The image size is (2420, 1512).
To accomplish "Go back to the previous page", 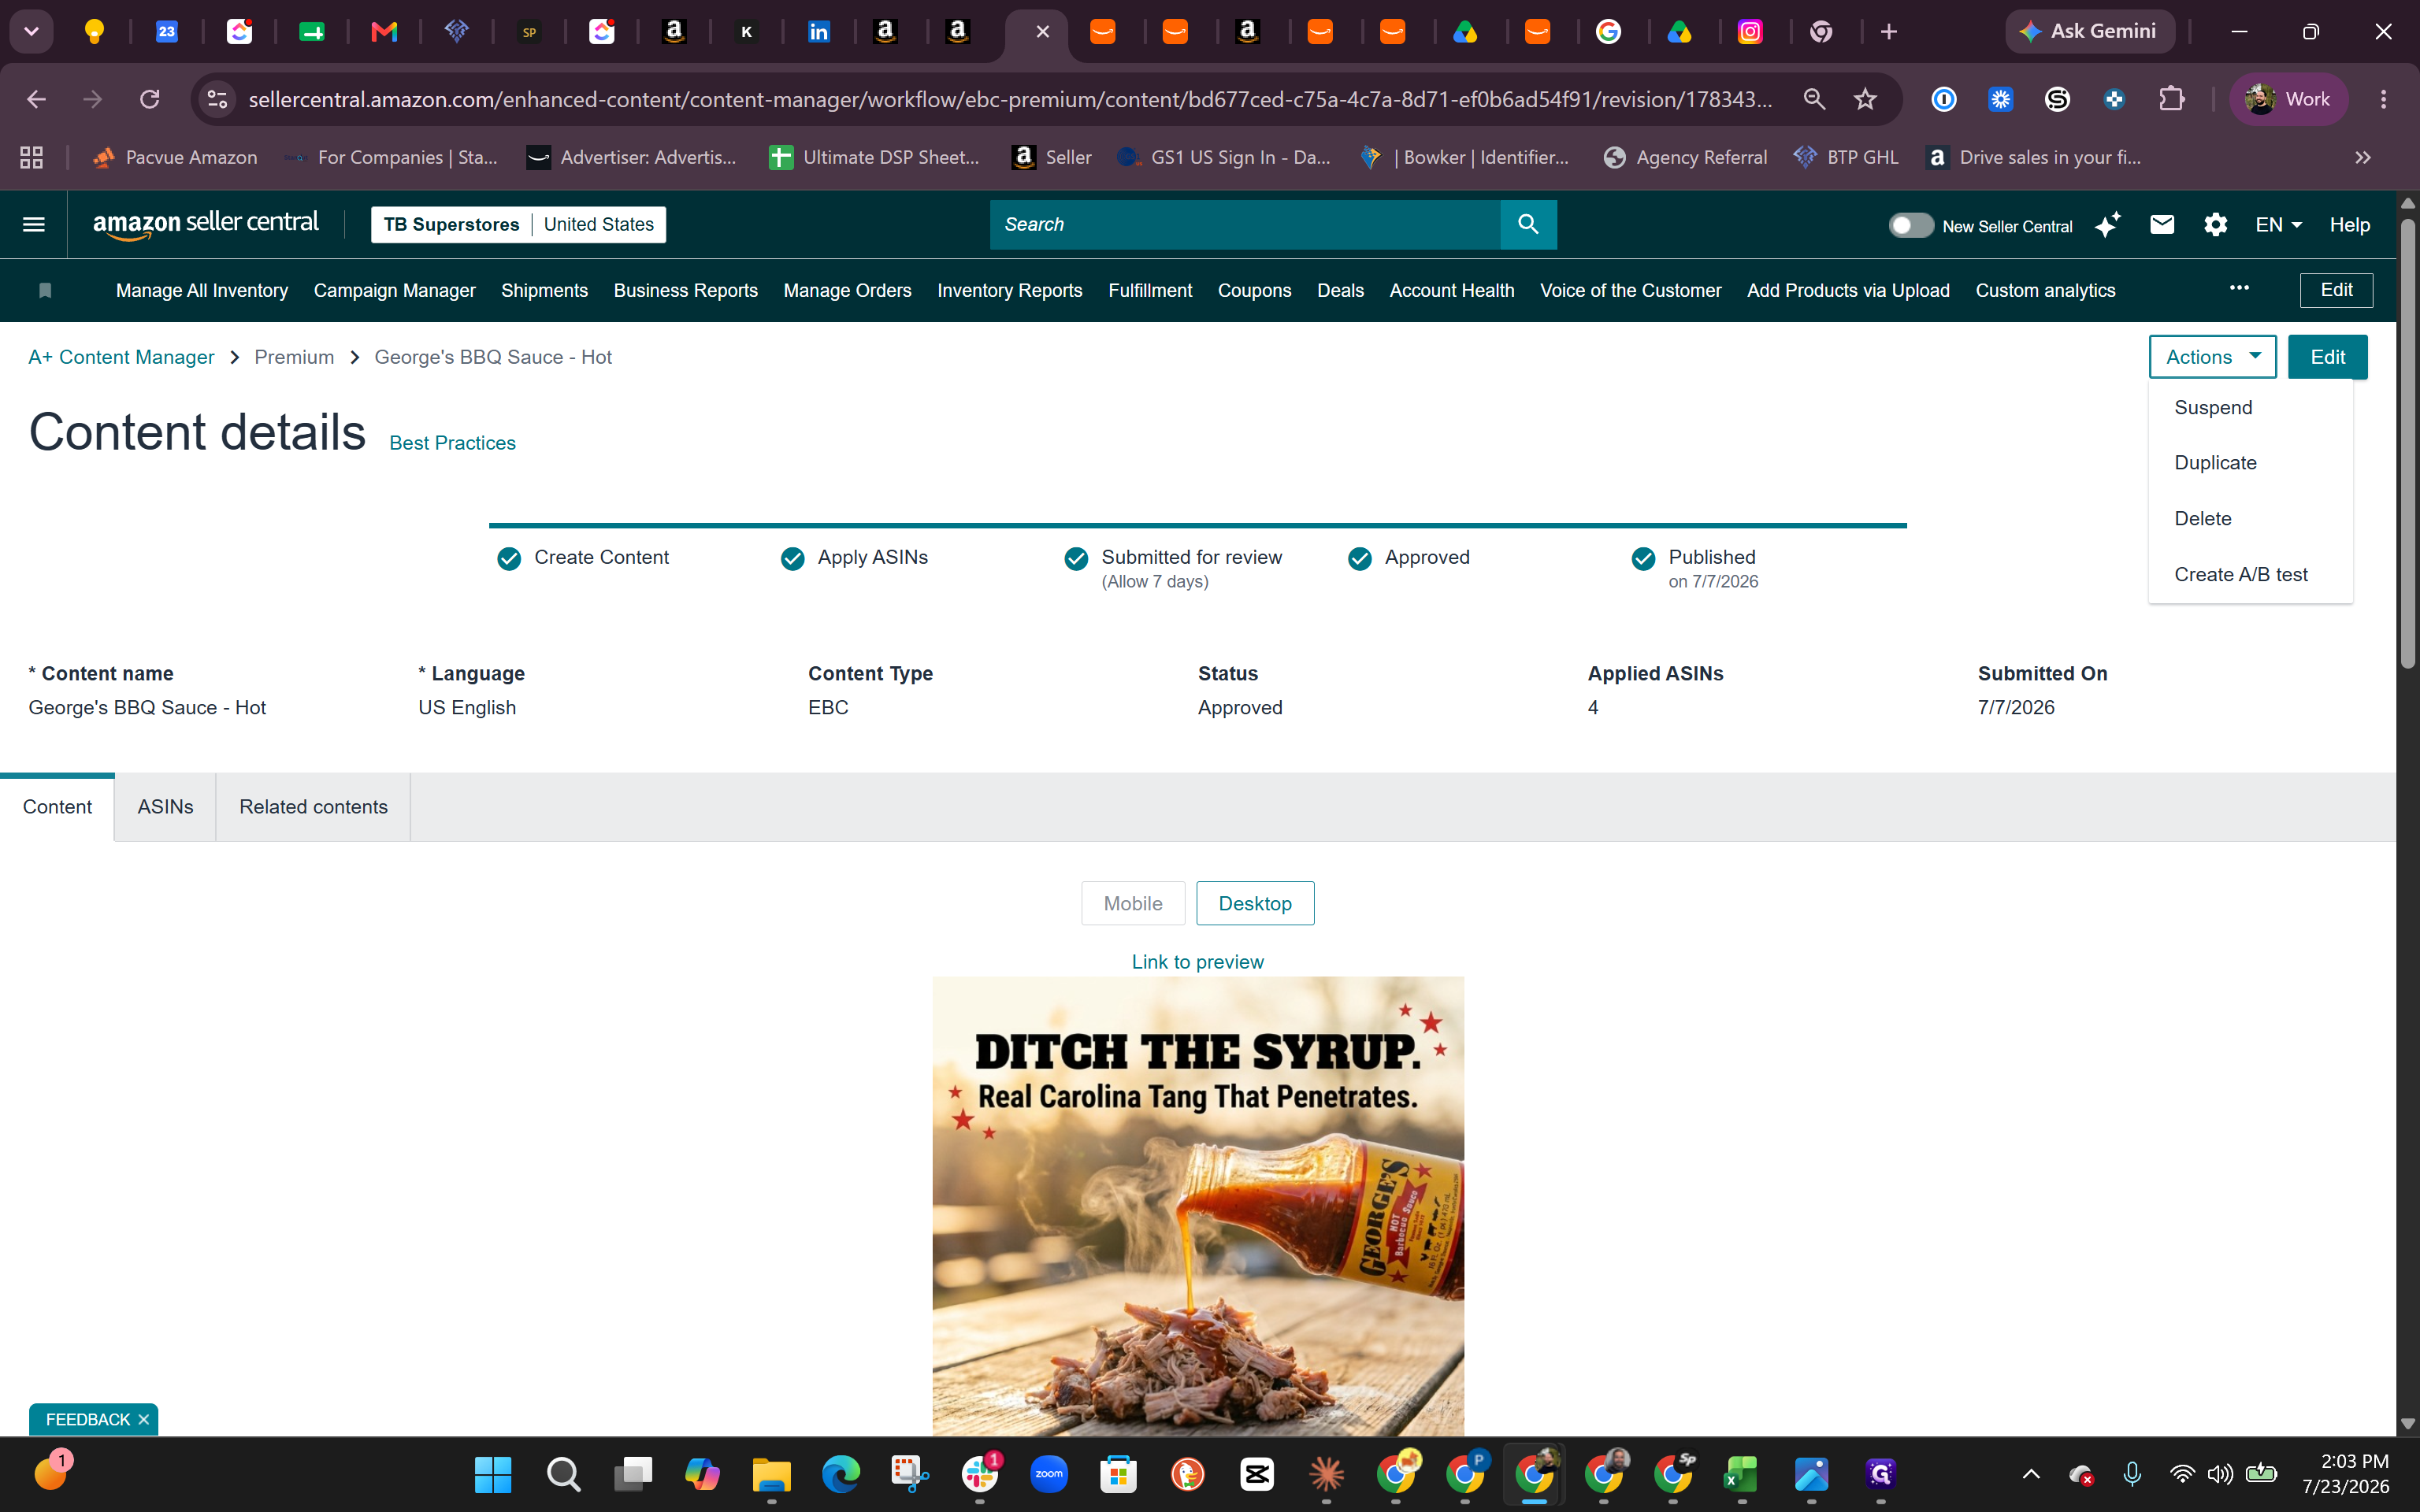I will coord(36,99).
